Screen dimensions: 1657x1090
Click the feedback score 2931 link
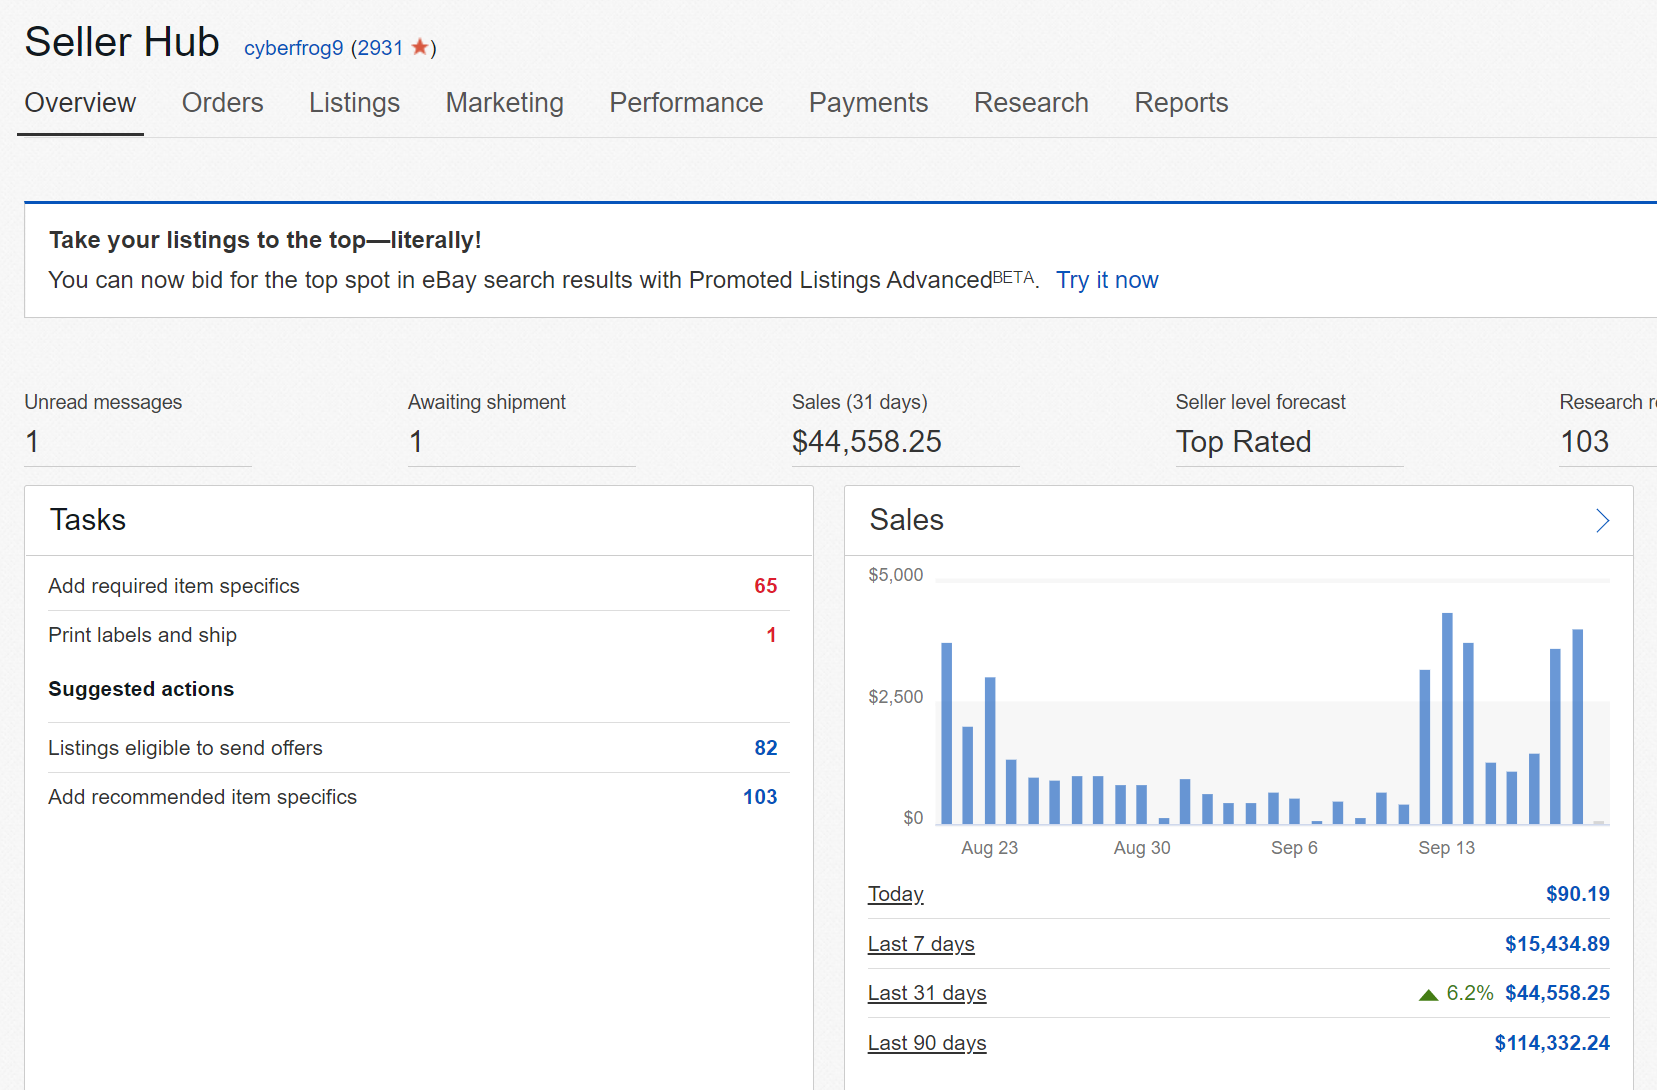[380, 48]
